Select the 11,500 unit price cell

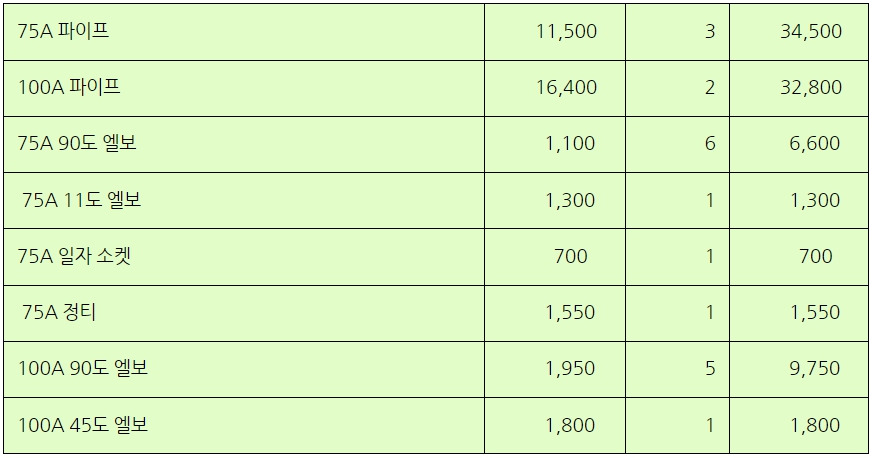click(x=555, y=32)
